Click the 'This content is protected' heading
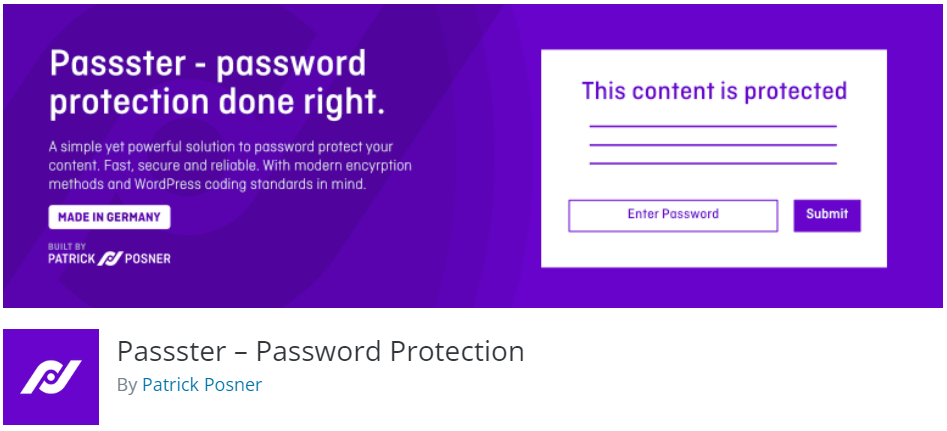947x431 pixels. click(x=714, y=91)
